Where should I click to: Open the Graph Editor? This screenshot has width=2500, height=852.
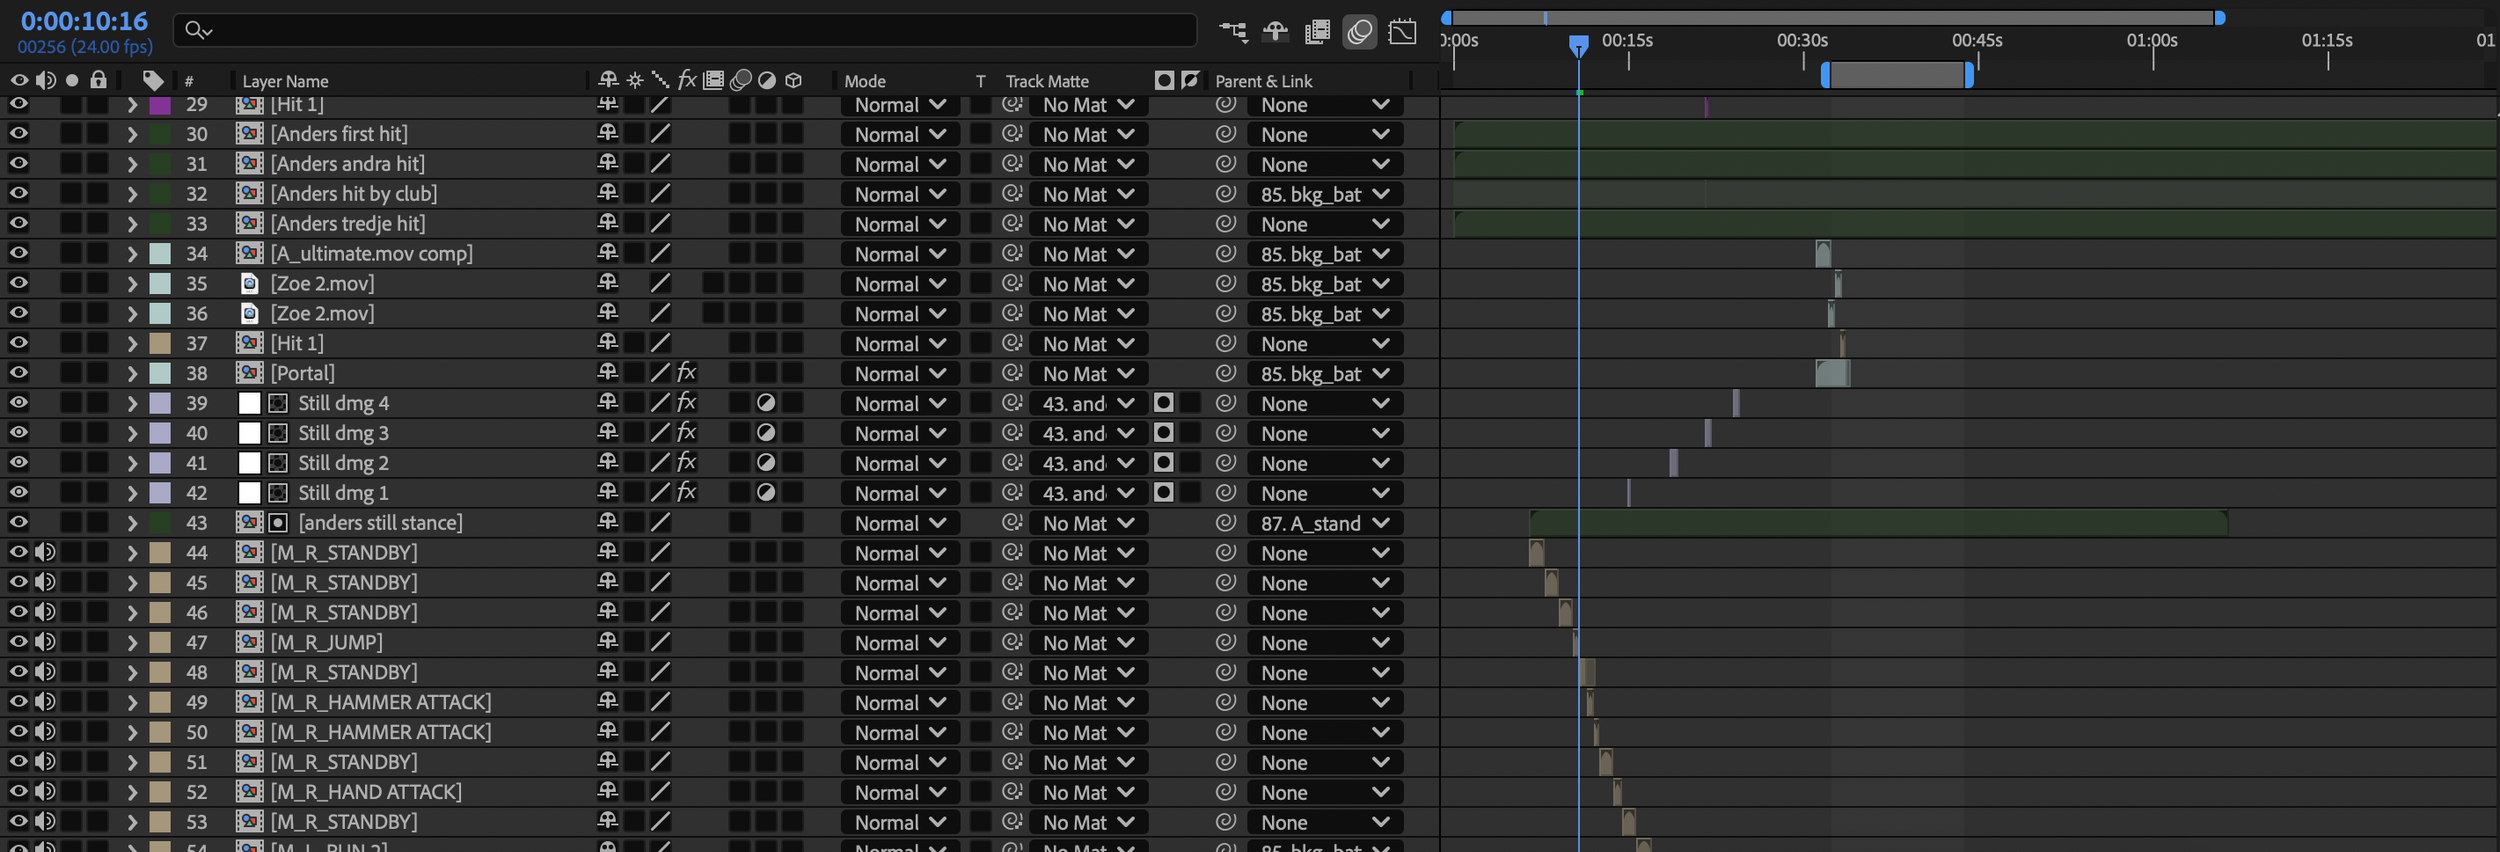(x=1403, y=32)
